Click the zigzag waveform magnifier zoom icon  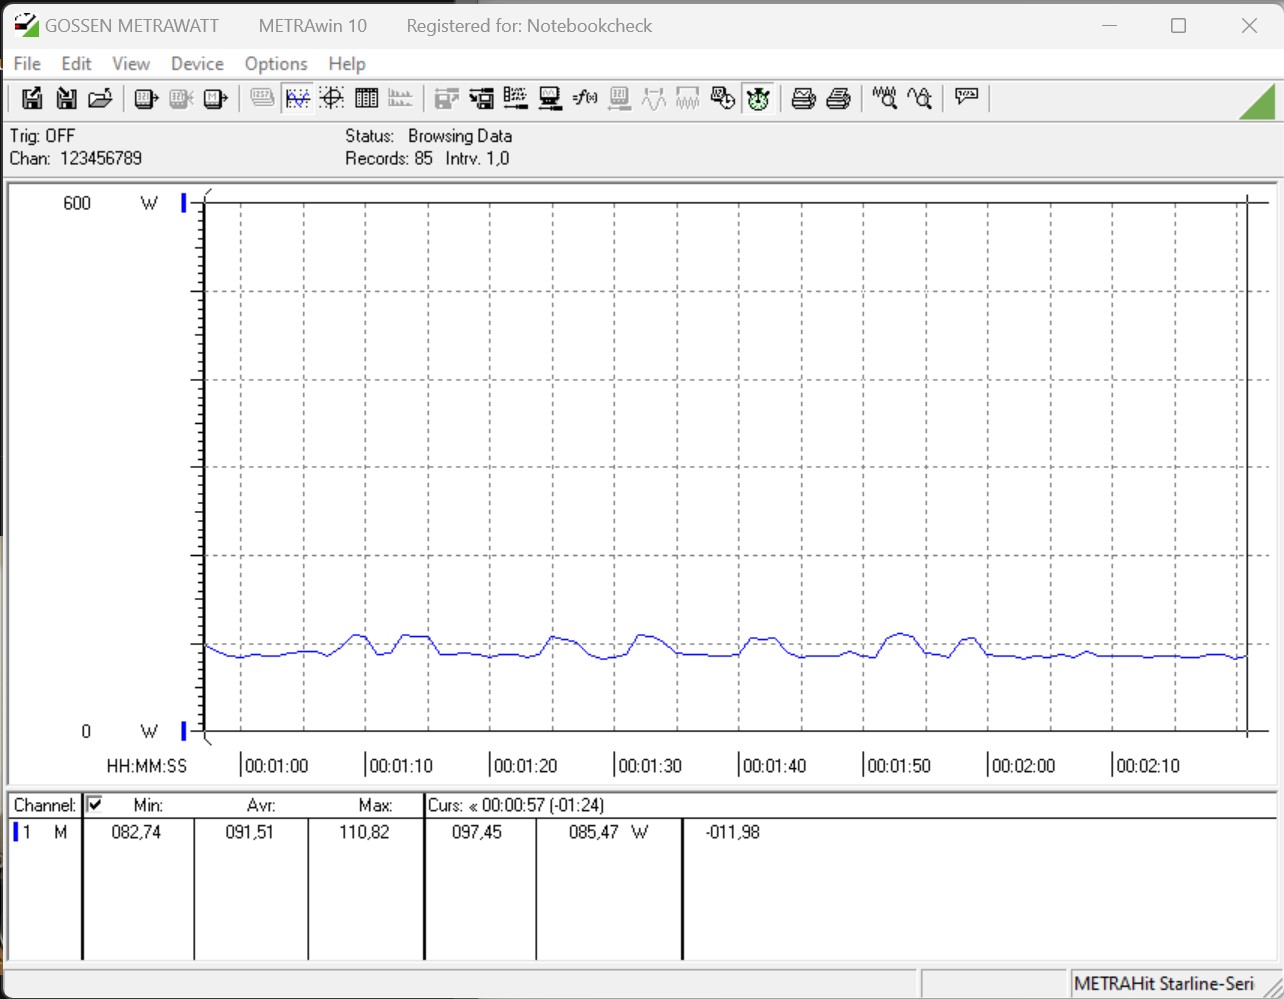click(x=885, y=98)
